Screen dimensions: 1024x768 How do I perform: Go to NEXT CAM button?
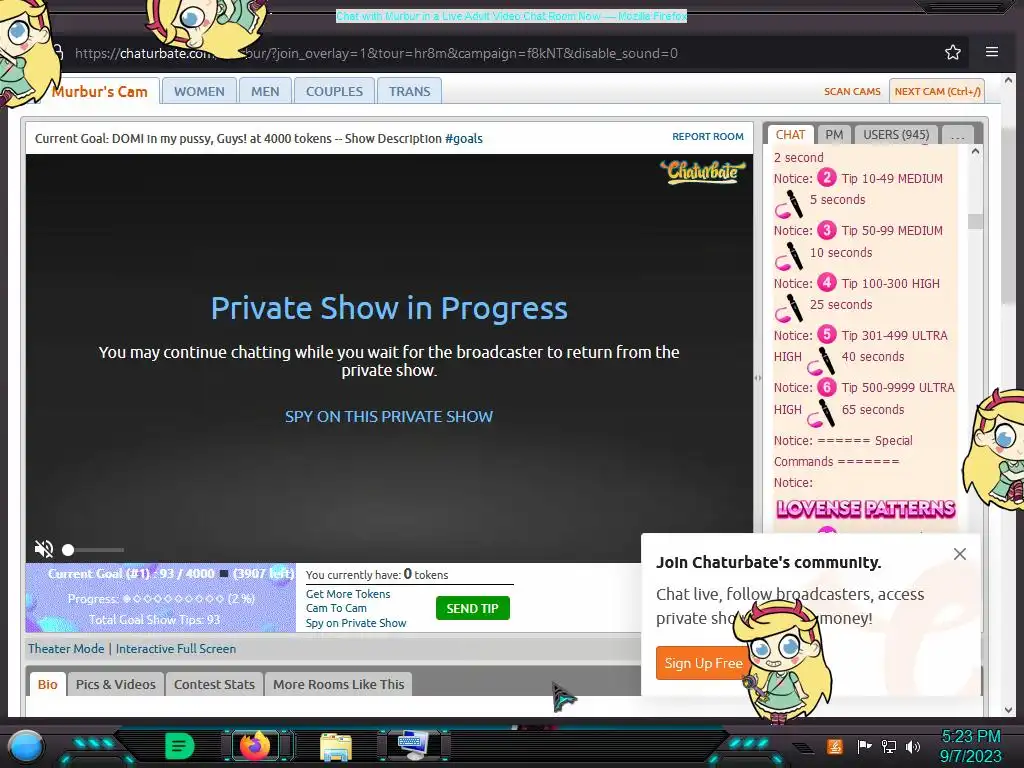tap(937, 91)
